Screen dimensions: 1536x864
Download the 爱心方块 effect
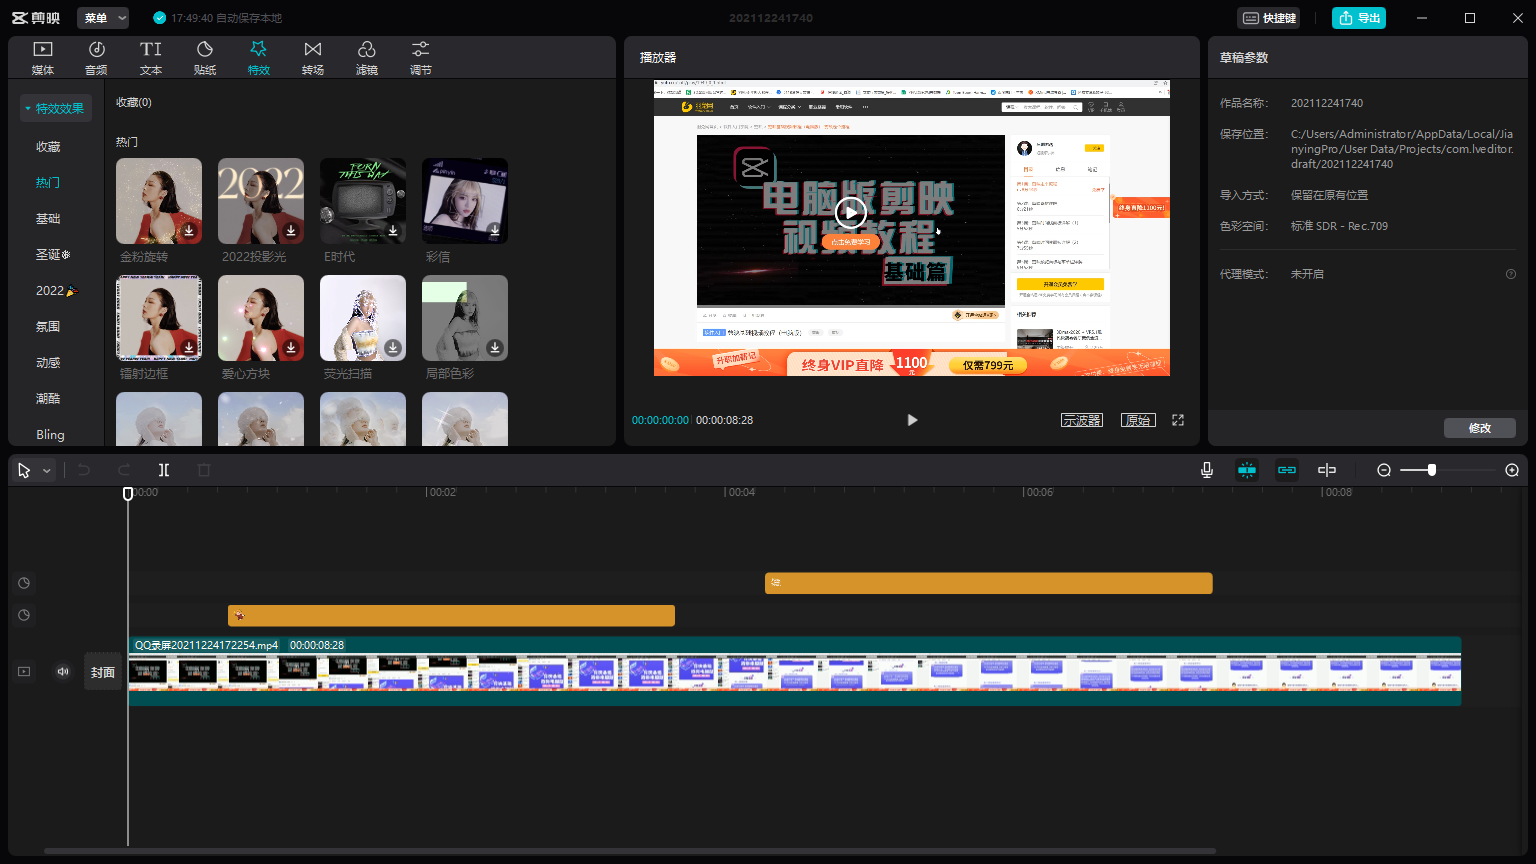pos(291,348)
